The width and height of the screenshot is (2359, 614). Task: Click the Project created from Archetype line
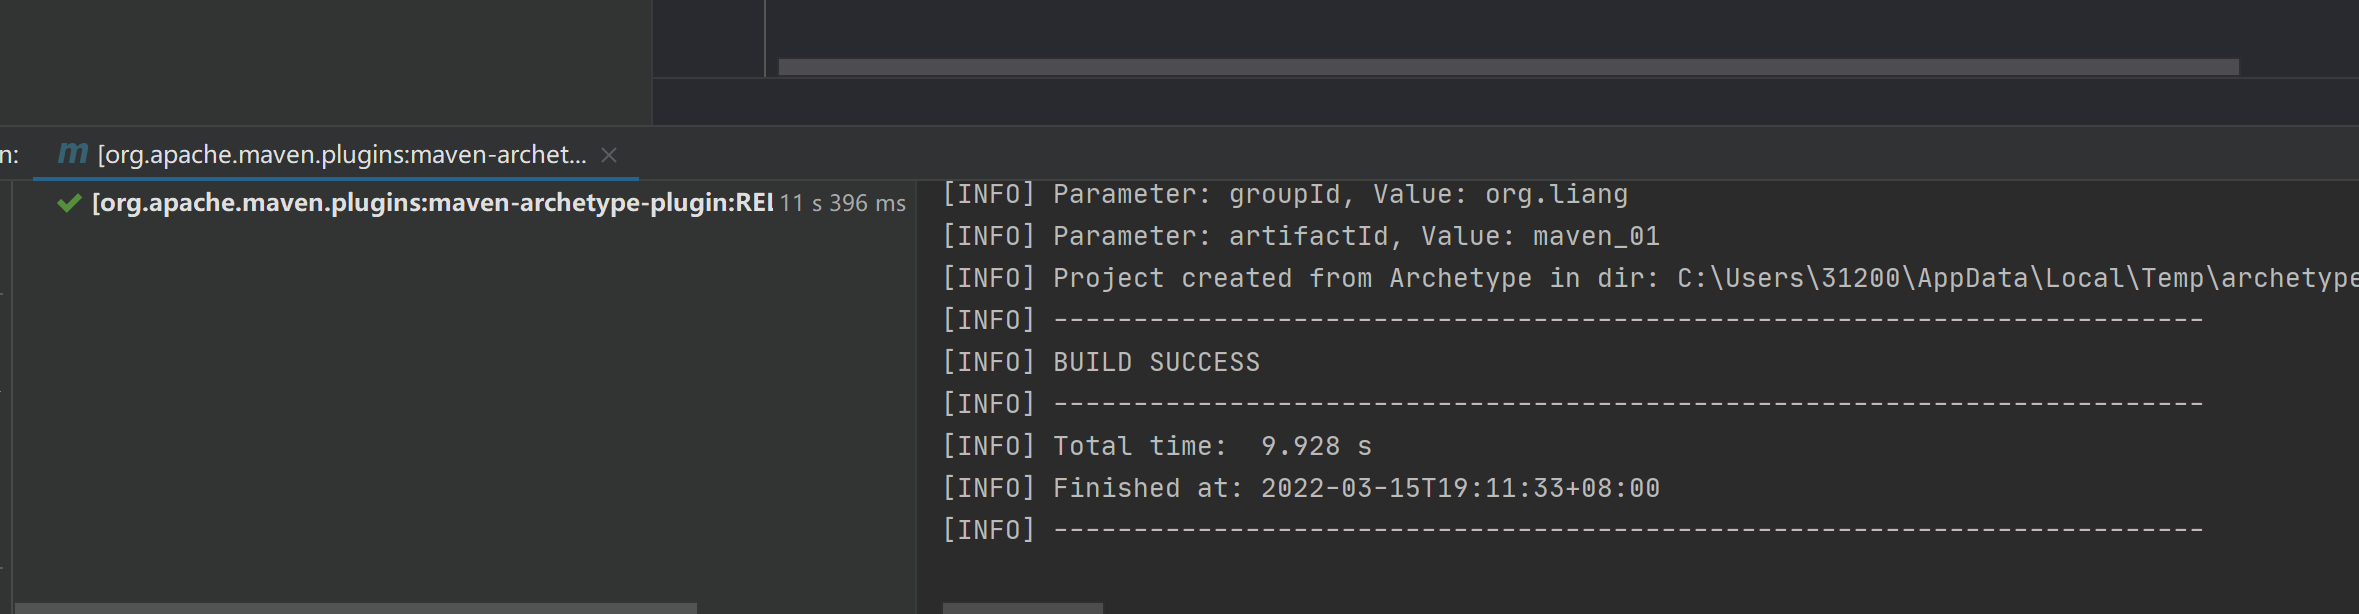tap(1650, 278)
